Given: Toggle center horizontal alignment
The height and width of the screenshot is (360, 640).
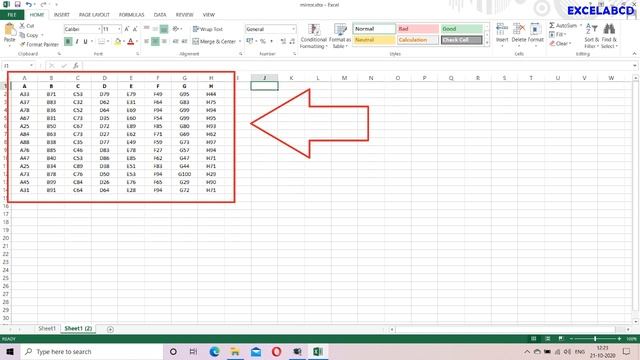Looking at the screenshot, I should 155,41.
